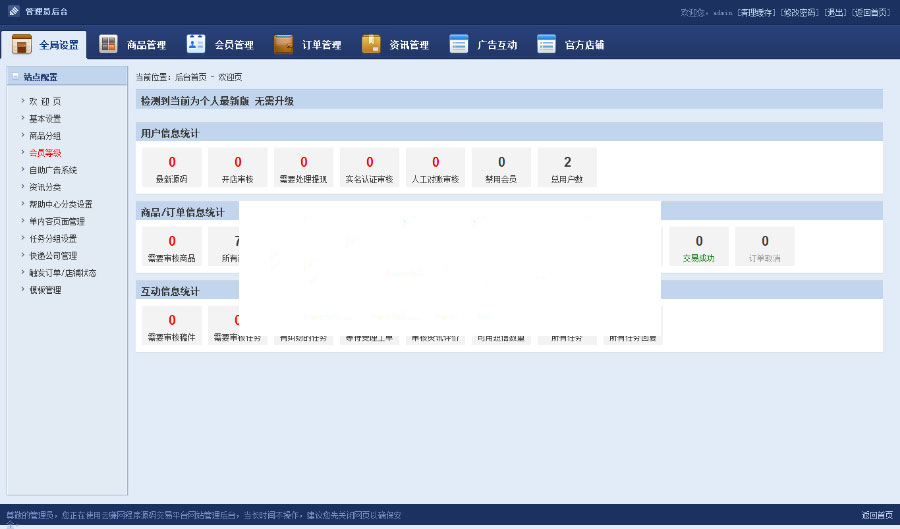This screenshot has width=900, height=529.
Task: Click the 广告互动 list icon
Action: [459, 44]
